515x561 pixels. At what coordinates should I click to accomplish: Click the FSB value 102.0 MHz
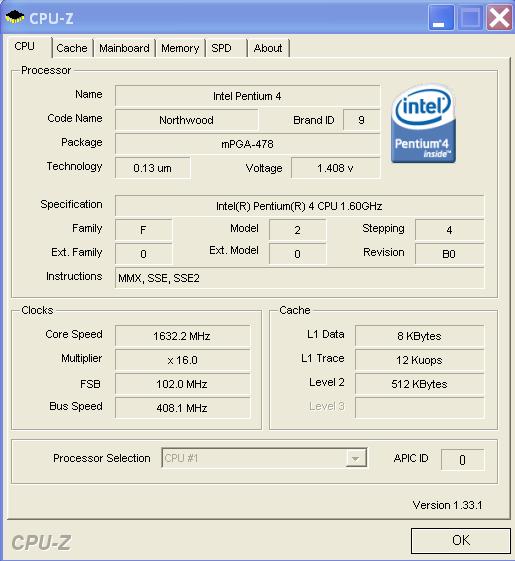point(182,384)
